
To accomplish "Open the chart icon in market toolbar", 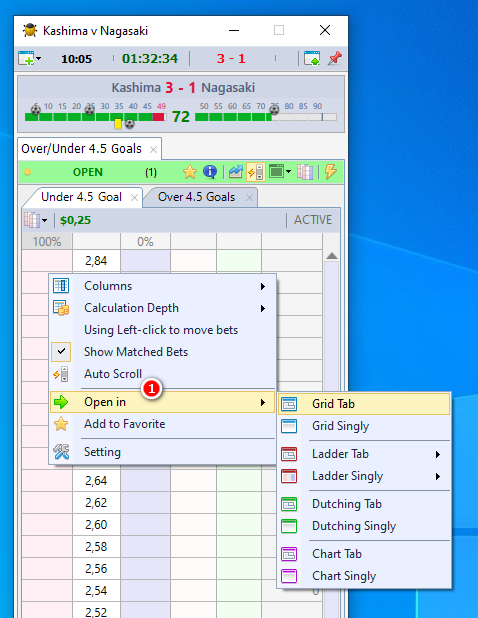I will [x=236, y=172].
